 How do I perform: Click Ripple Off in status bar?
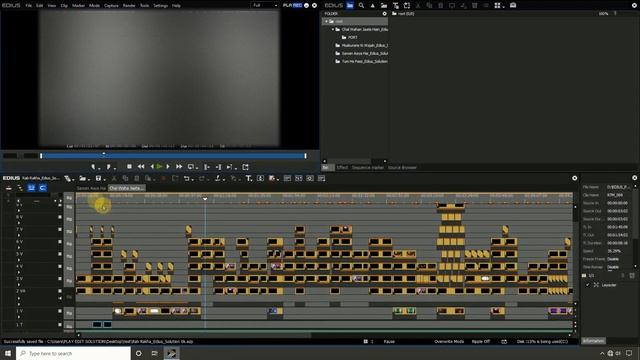pos(481,341)
